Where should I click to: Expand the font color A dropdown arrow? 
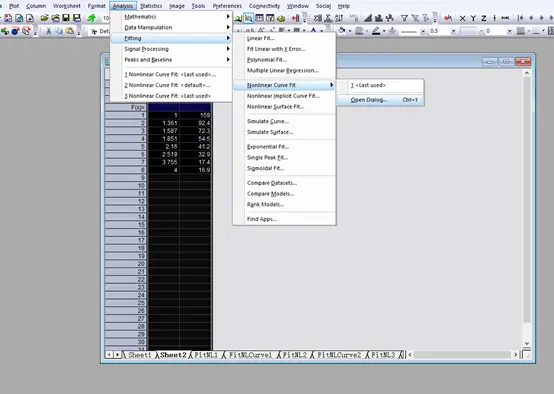322,31
